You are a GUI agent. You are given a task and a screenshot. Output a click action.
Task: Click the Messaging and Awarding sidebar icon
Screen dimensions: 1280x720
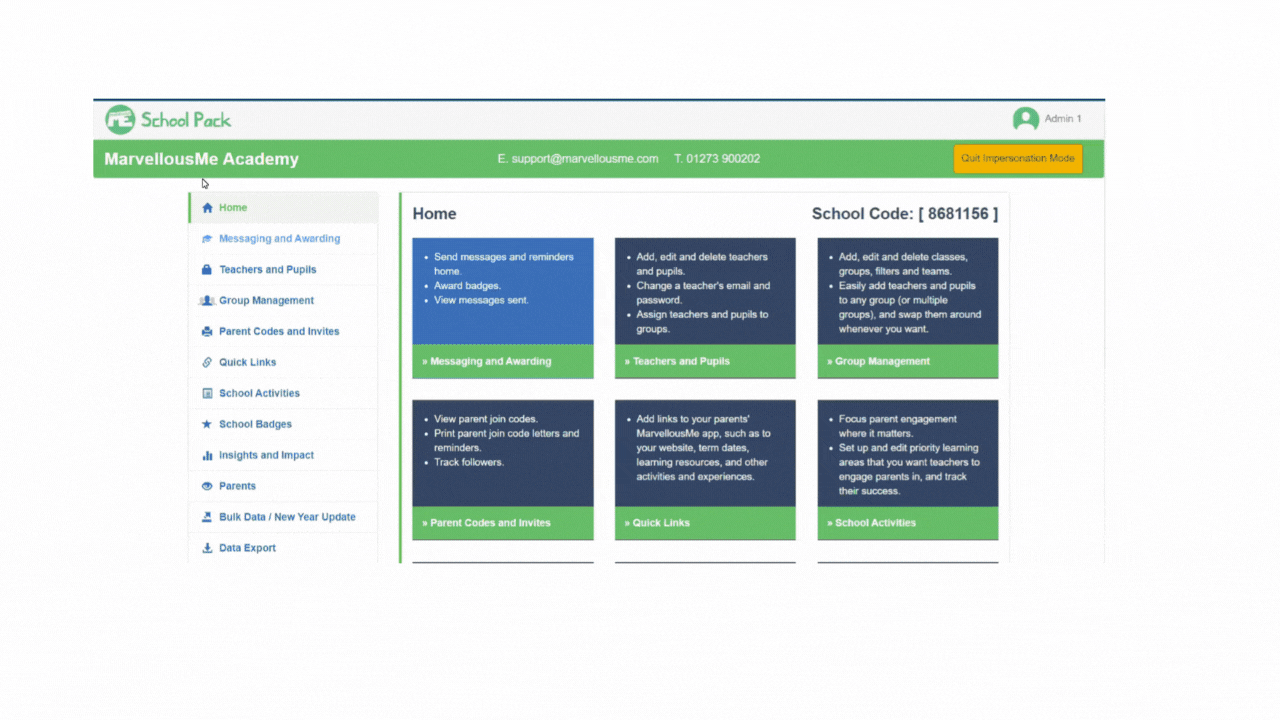207,239
